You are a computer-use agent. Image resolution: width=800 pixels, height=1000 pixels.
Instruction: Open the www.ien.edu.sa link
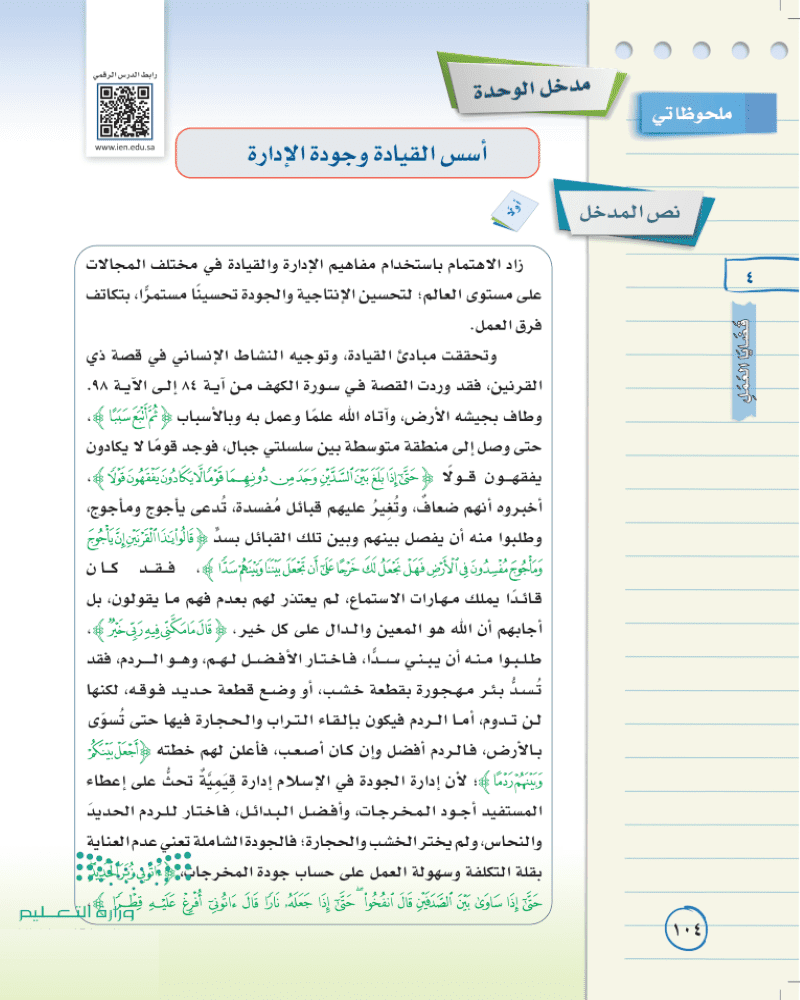click(125, 147)
